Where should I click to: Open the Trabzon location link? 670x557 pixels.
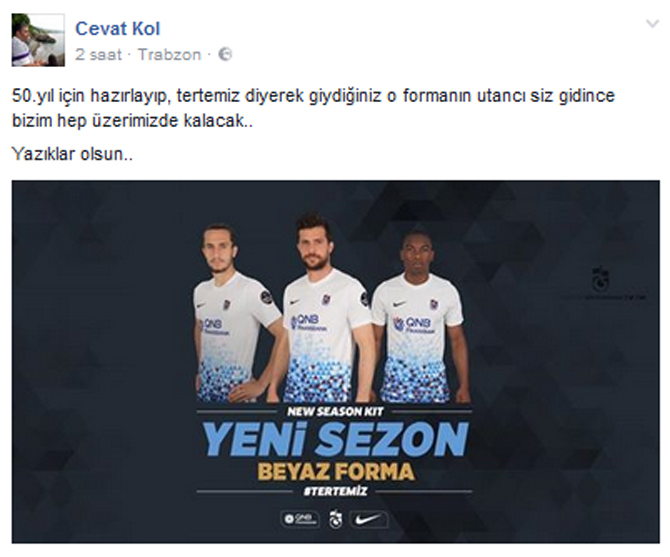[169, 55]
